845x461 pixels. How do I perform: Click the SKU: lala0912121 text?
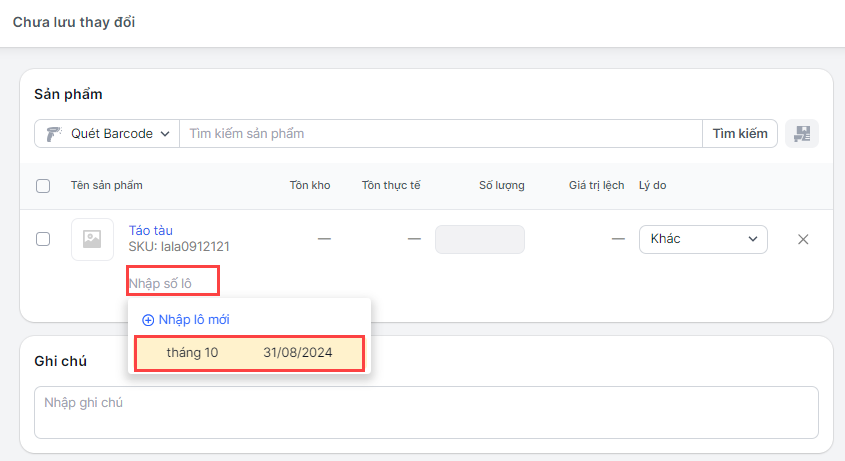(179, 246)
